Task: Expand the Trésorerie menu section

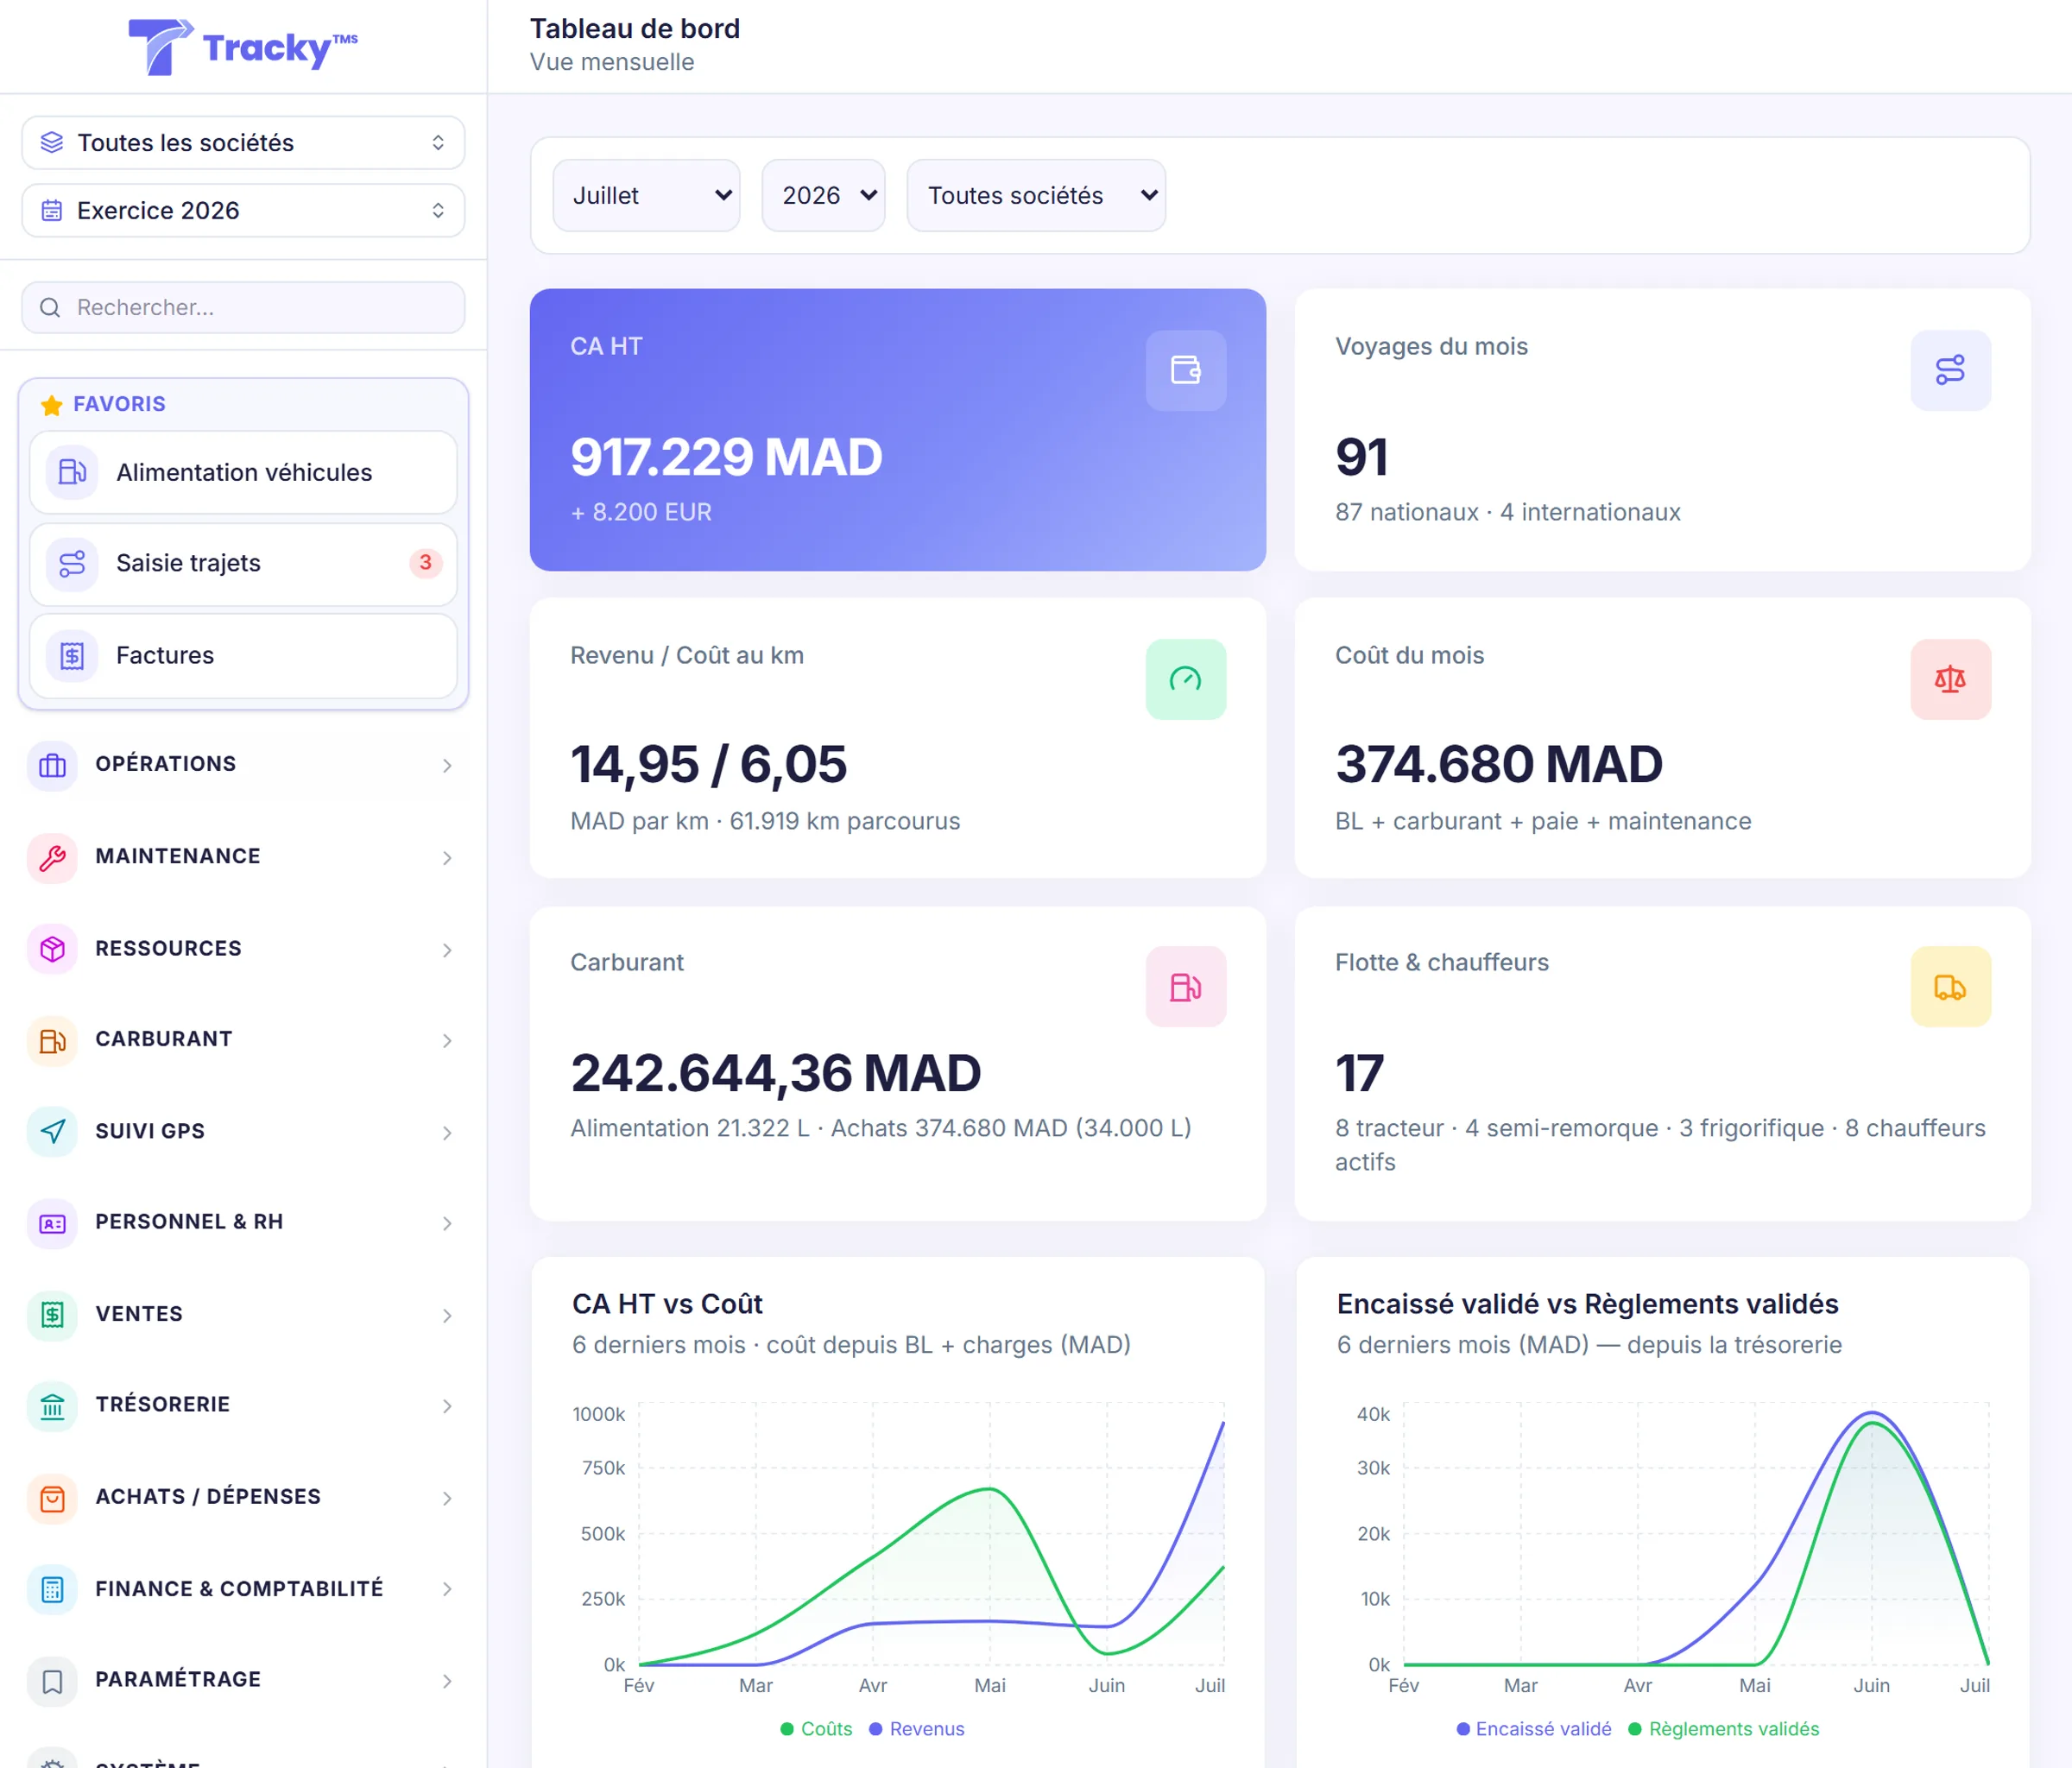Action: (242, 1405)
